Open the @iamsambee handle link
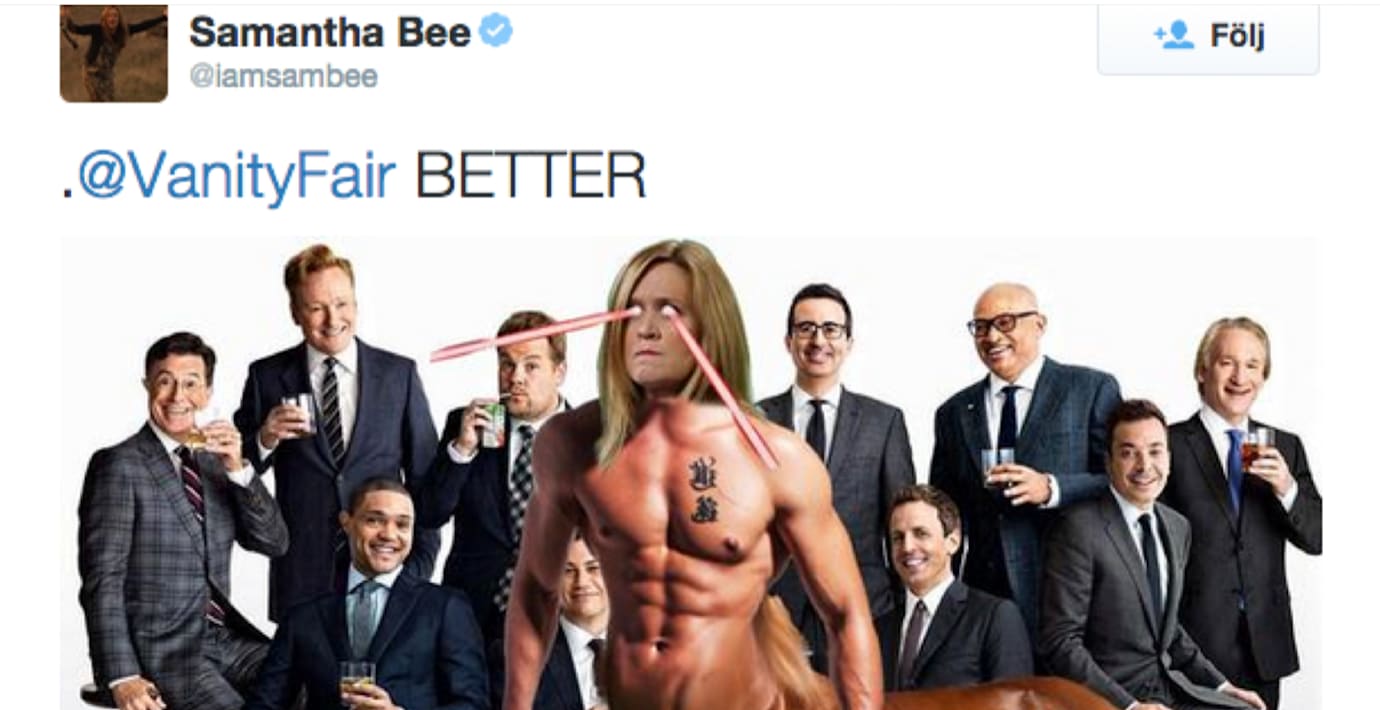This screenshot has height=710, width=1380. [283, 77]
